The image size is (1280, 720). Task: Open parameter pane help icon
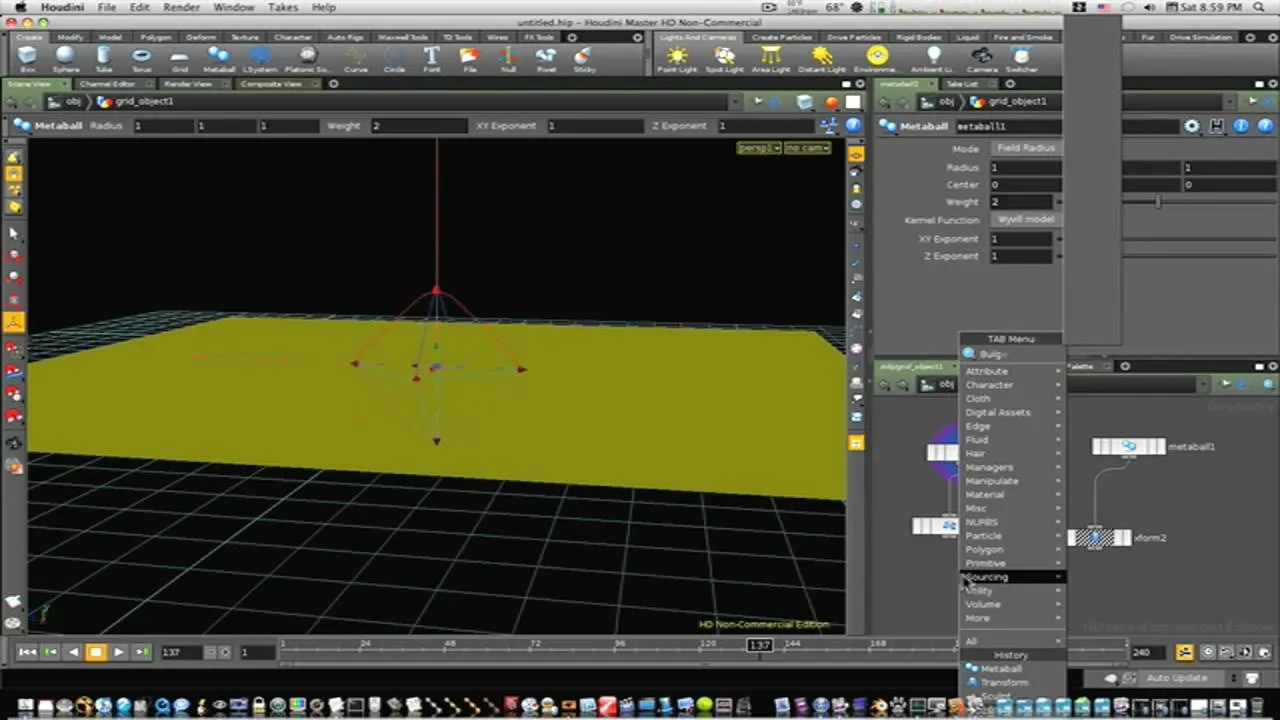coord(1264,126)
